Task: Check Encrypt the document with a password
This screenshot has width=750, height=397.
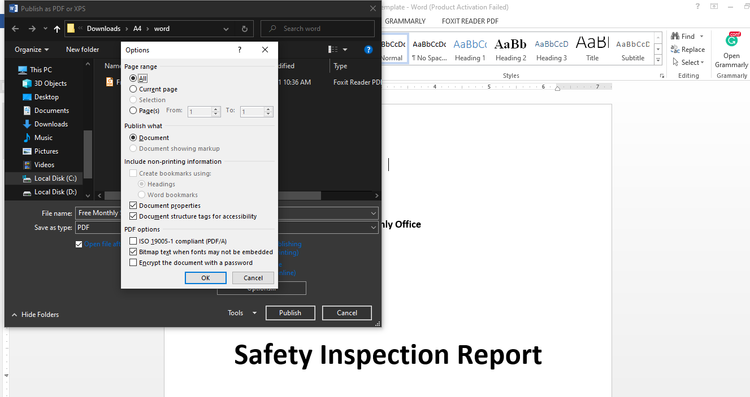Action: 133,263
